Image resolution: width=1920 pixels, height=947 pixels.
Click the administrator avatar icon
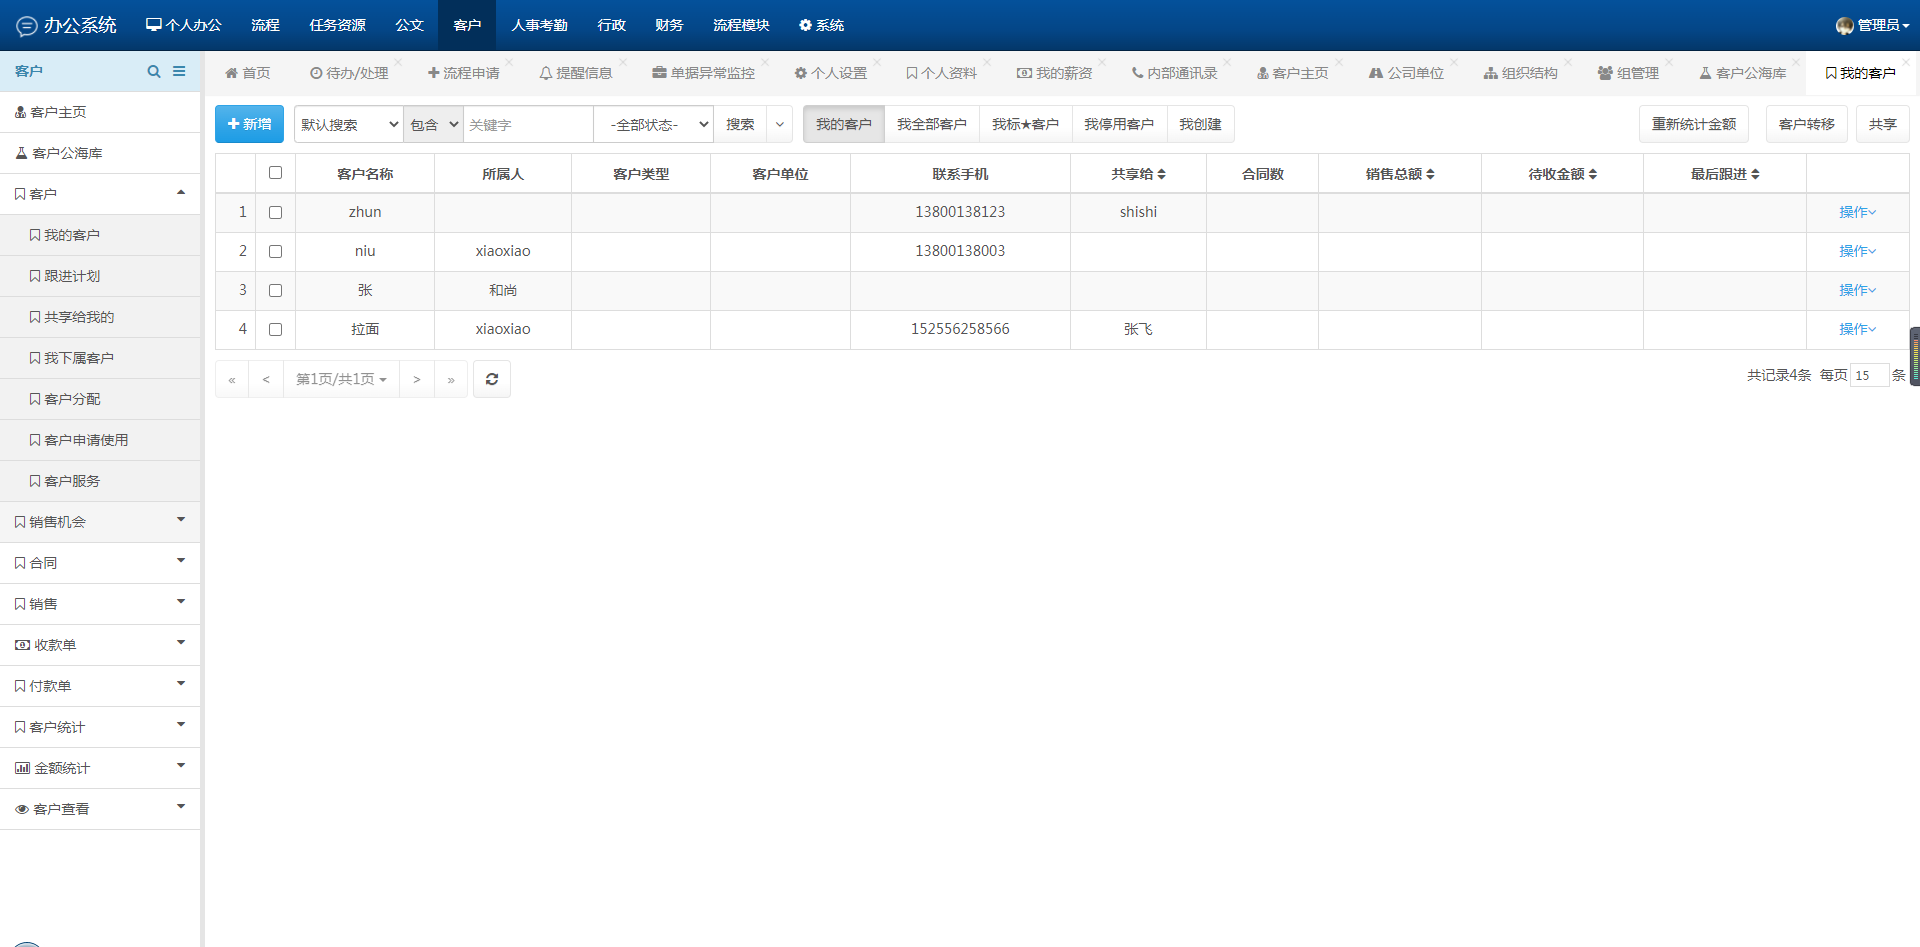point(1844,25)
